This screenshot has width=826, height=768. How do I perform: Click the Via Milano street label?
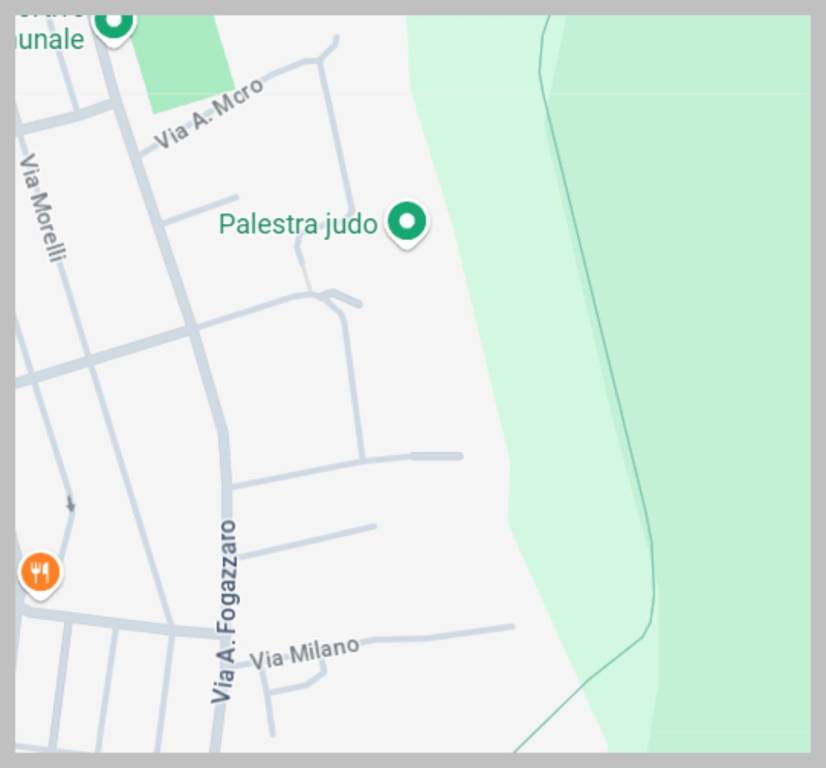304,654
